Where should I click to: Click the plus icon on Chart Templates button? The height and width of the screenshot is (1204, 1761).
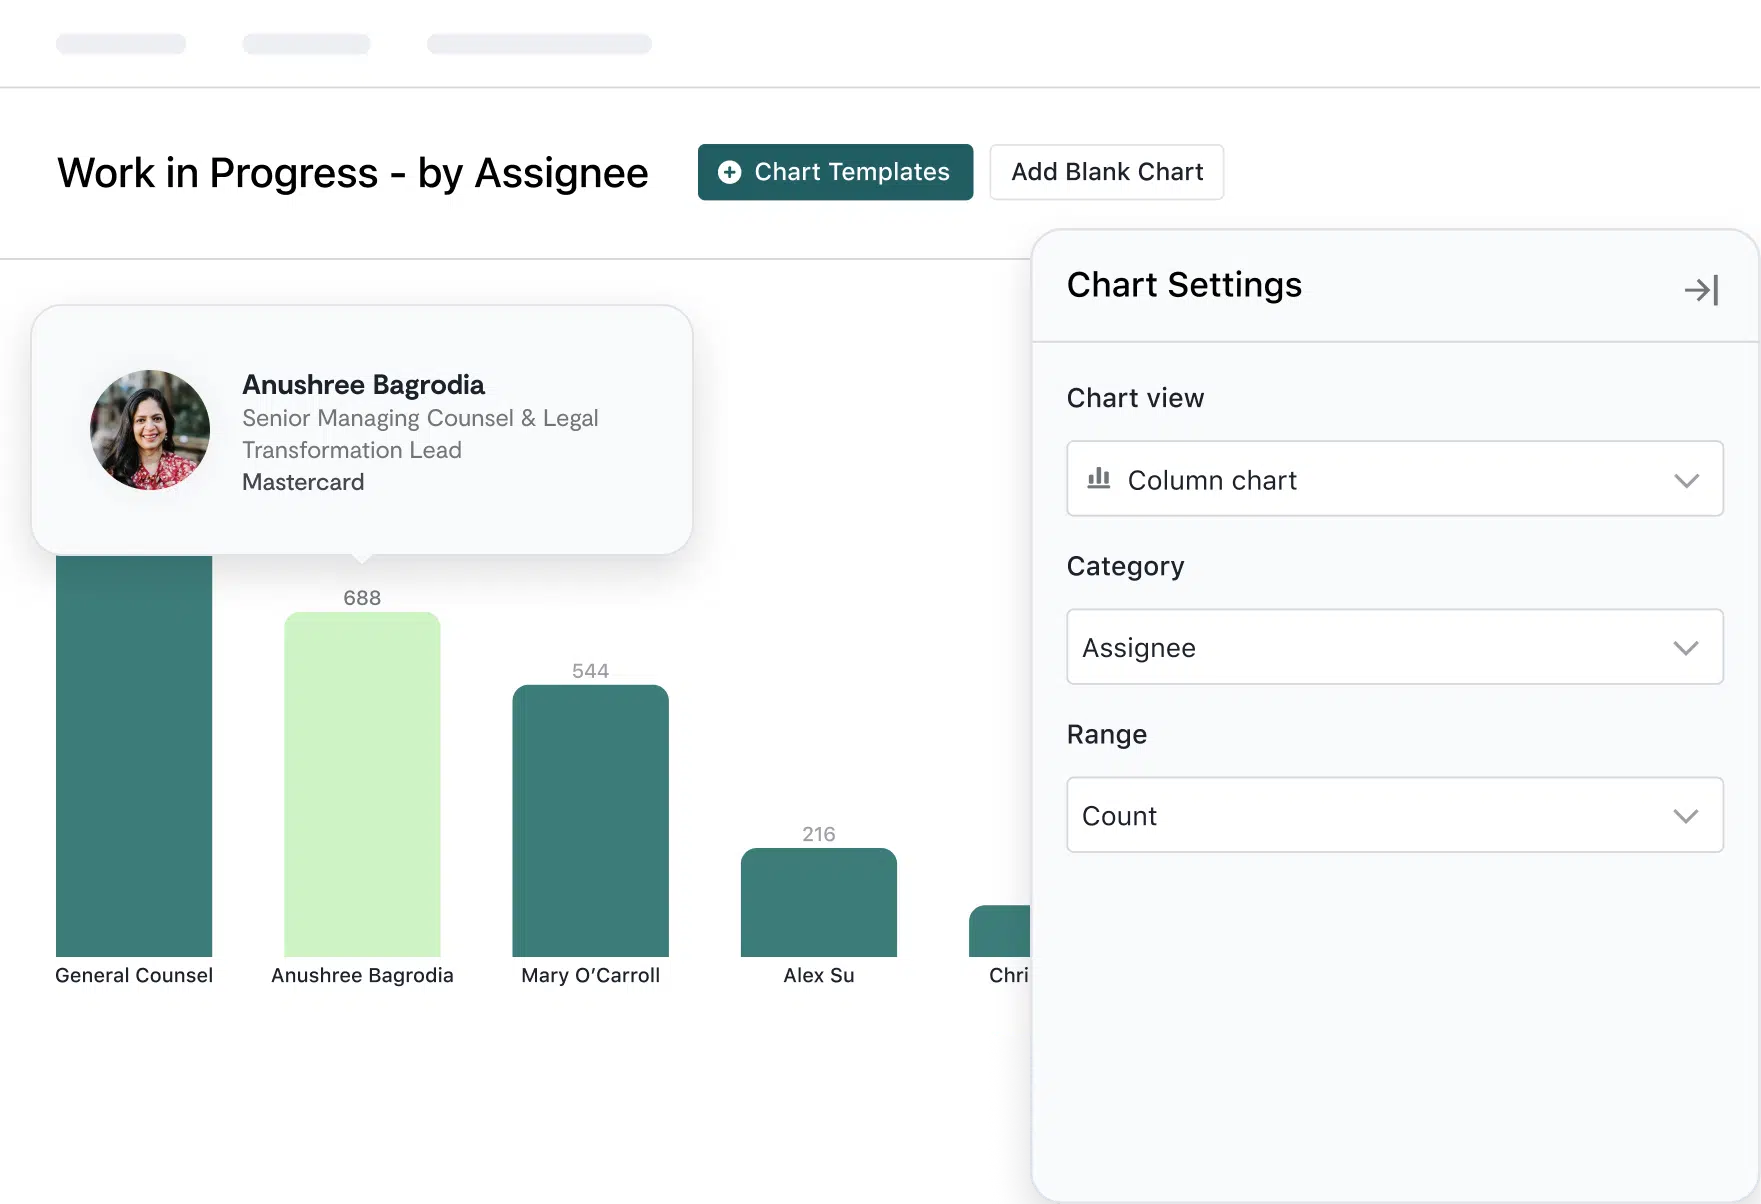tap(729, 172)
